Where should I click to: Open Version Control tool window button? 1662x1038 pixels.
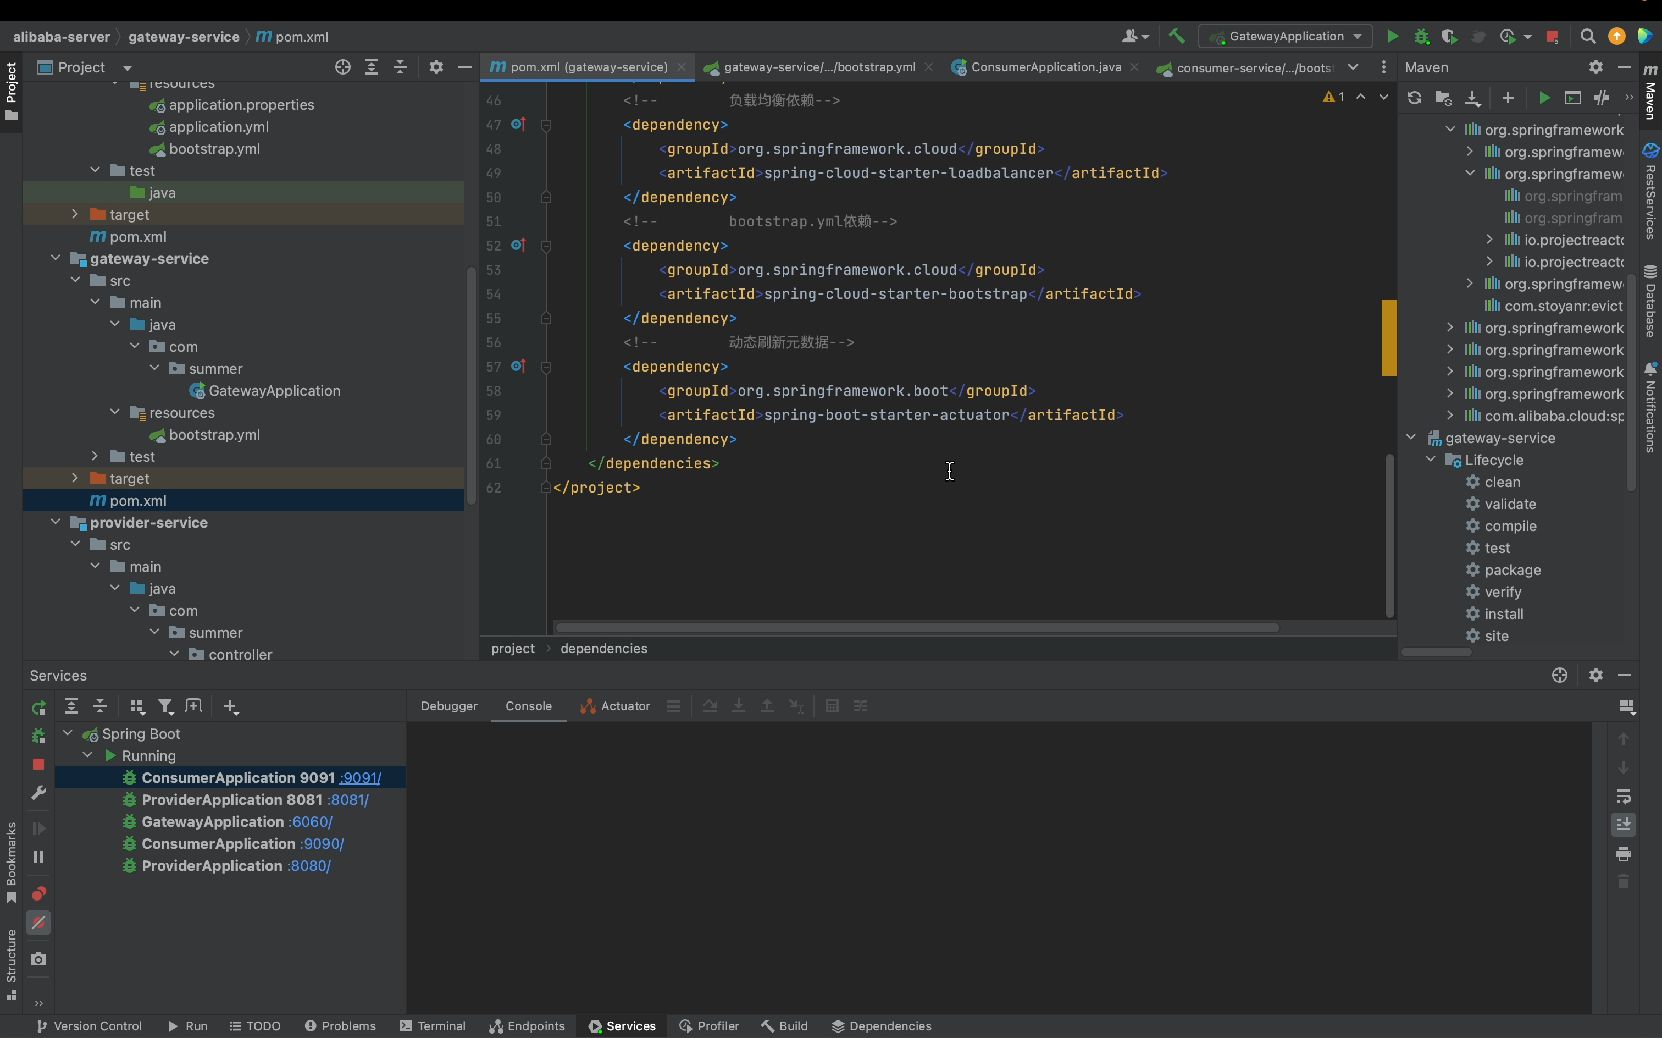pyautogui.click(x=89, y=1026)
